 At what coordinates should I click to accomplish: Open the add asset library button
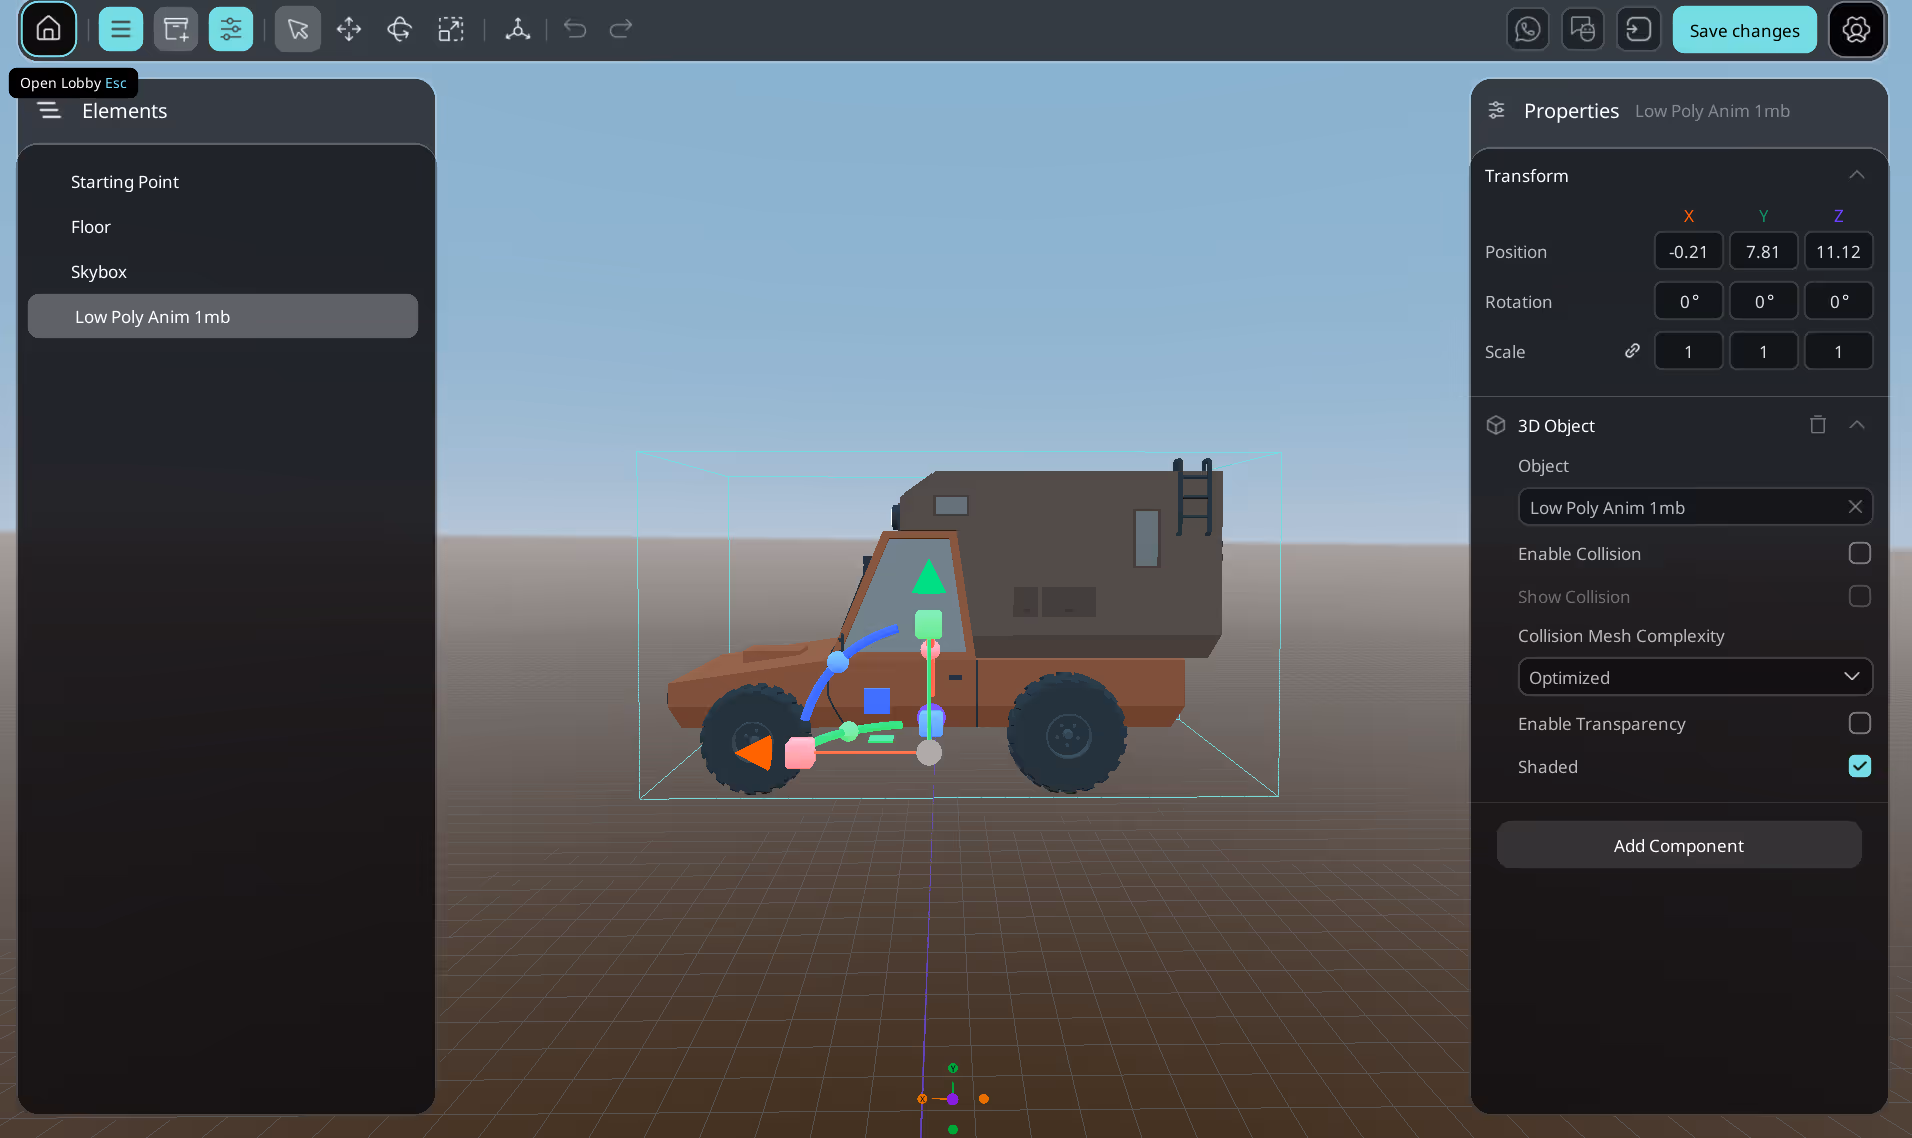176,29
